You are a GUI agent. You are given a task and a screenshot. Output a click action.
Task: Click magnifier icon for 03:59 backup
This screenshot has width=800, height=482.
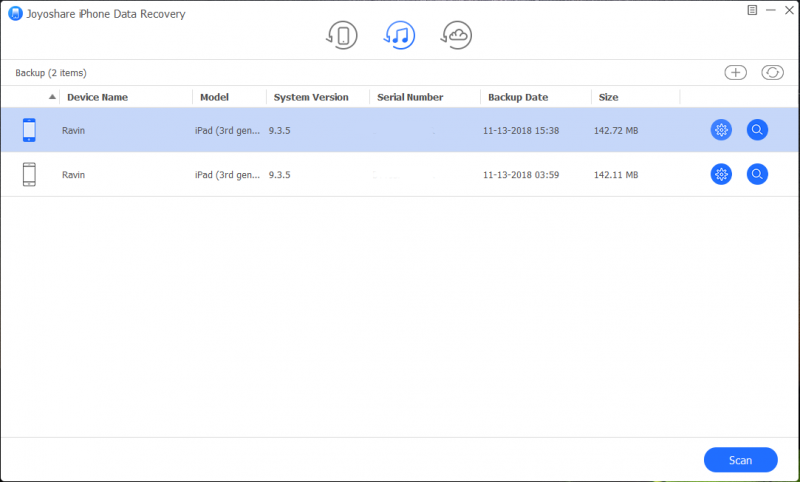coord(757,174)
